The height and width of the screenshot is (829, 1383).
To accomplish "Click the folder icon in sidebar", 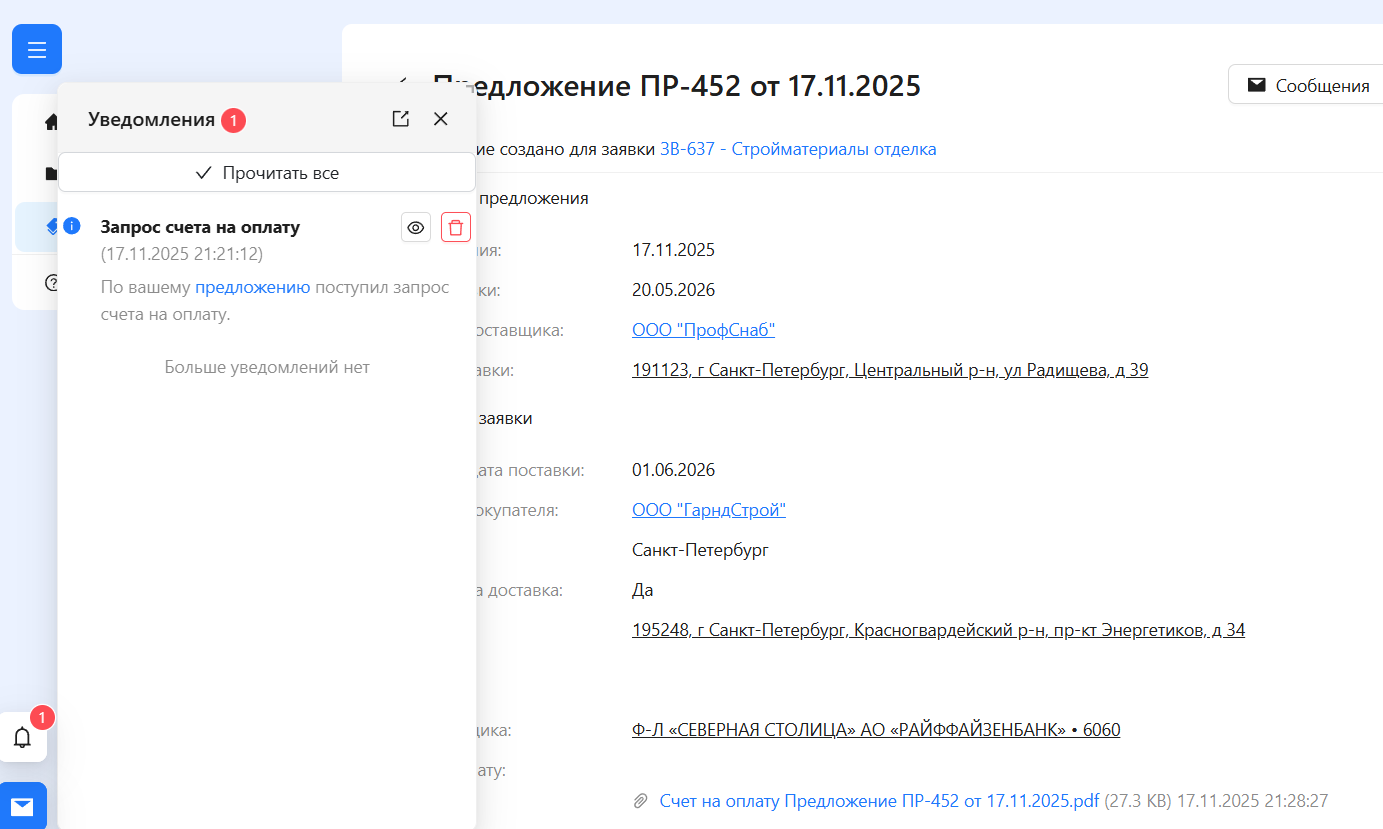I will pos(51,174).
